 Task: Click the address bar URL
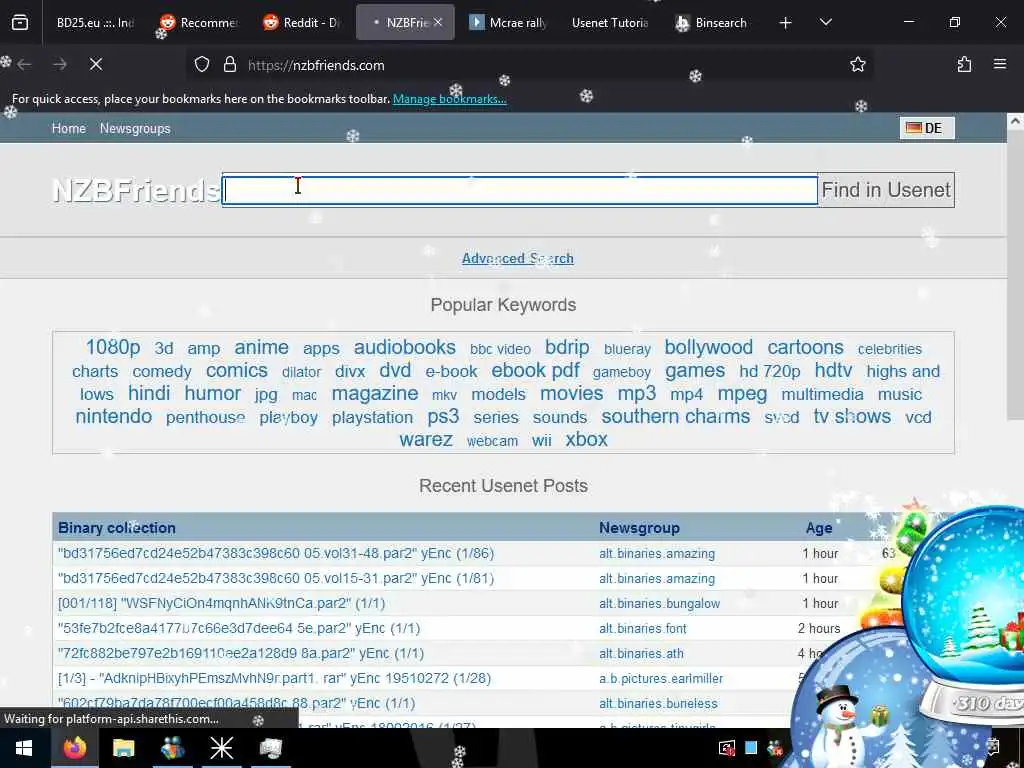pos(316,65)
